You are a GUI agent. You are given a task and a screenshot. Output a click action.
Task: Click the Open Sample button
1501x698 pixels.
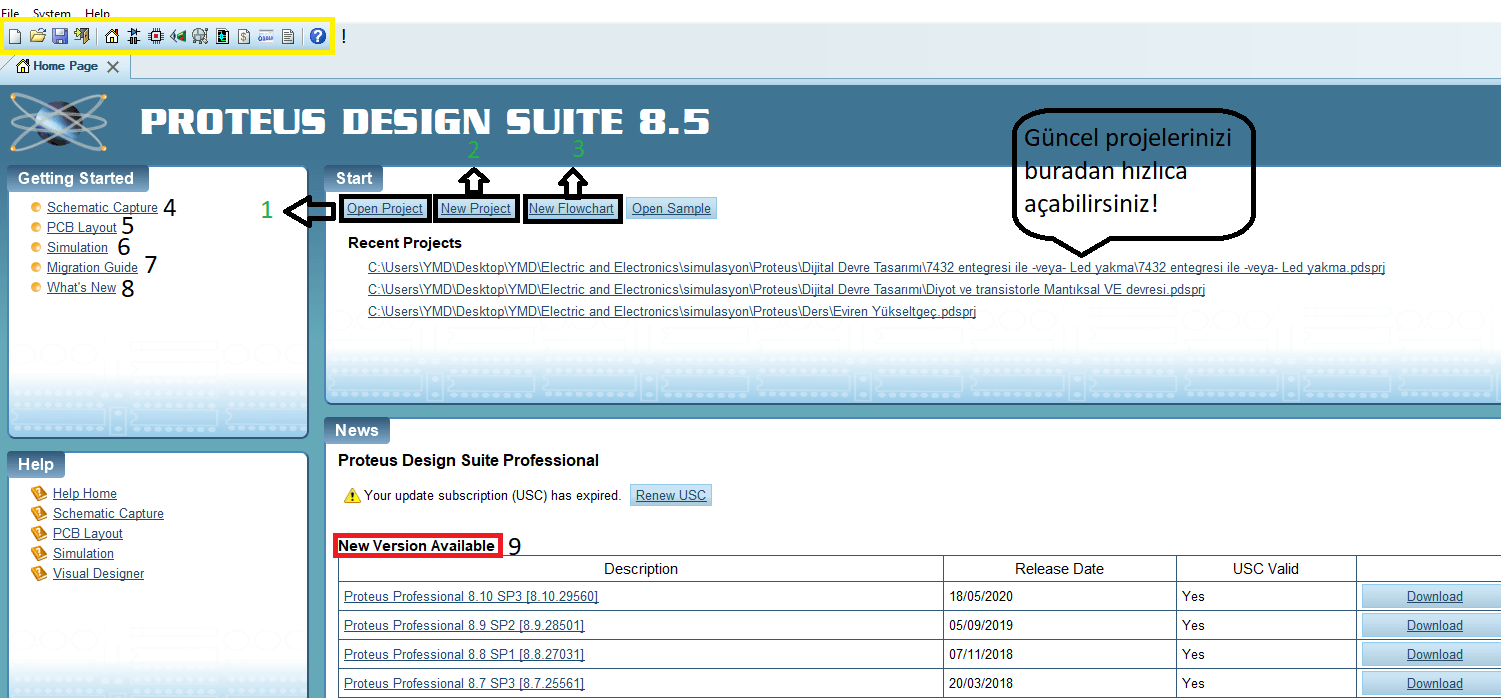point(671,209)
